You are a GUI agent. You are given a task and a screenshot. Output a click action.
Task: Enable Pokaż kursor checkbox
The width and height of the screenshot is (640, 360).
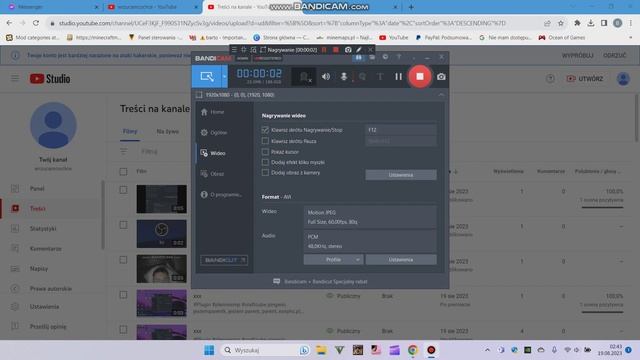point(265,151)
